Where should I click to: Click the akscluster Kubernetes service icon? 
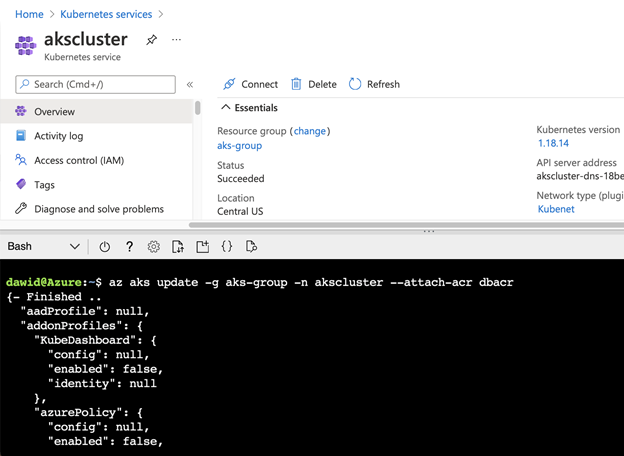pos(25,45)
